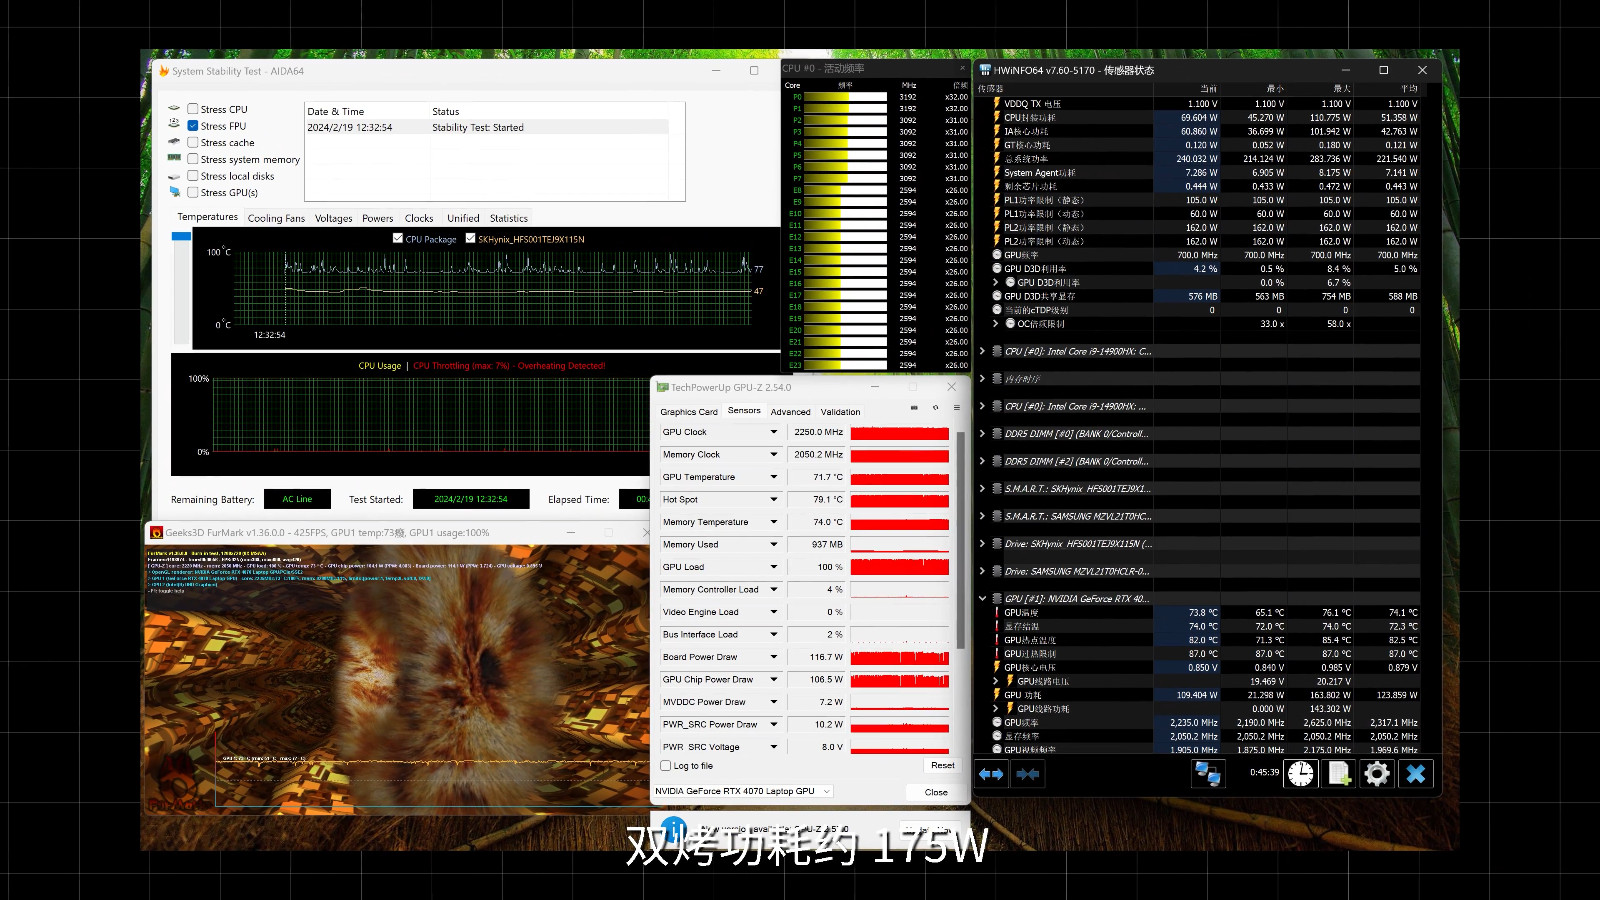Enable Log to file in GPU-Z
The image size is (1600, 900).
coord(666,766)
